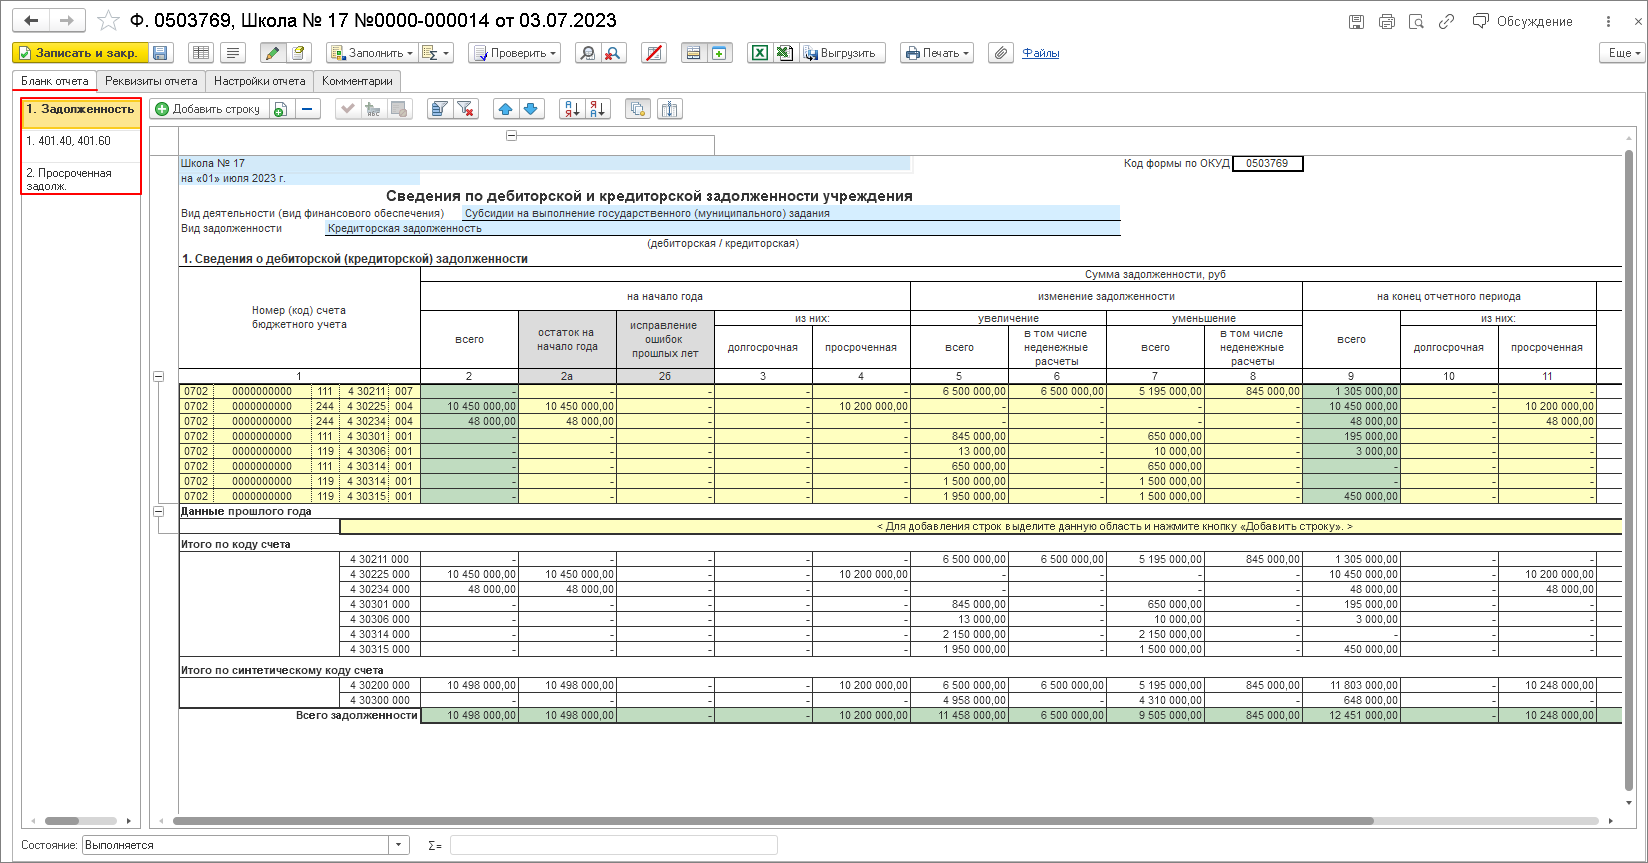
Task: Click the sort ascending А-Я icon
Action: pos(572,109)
